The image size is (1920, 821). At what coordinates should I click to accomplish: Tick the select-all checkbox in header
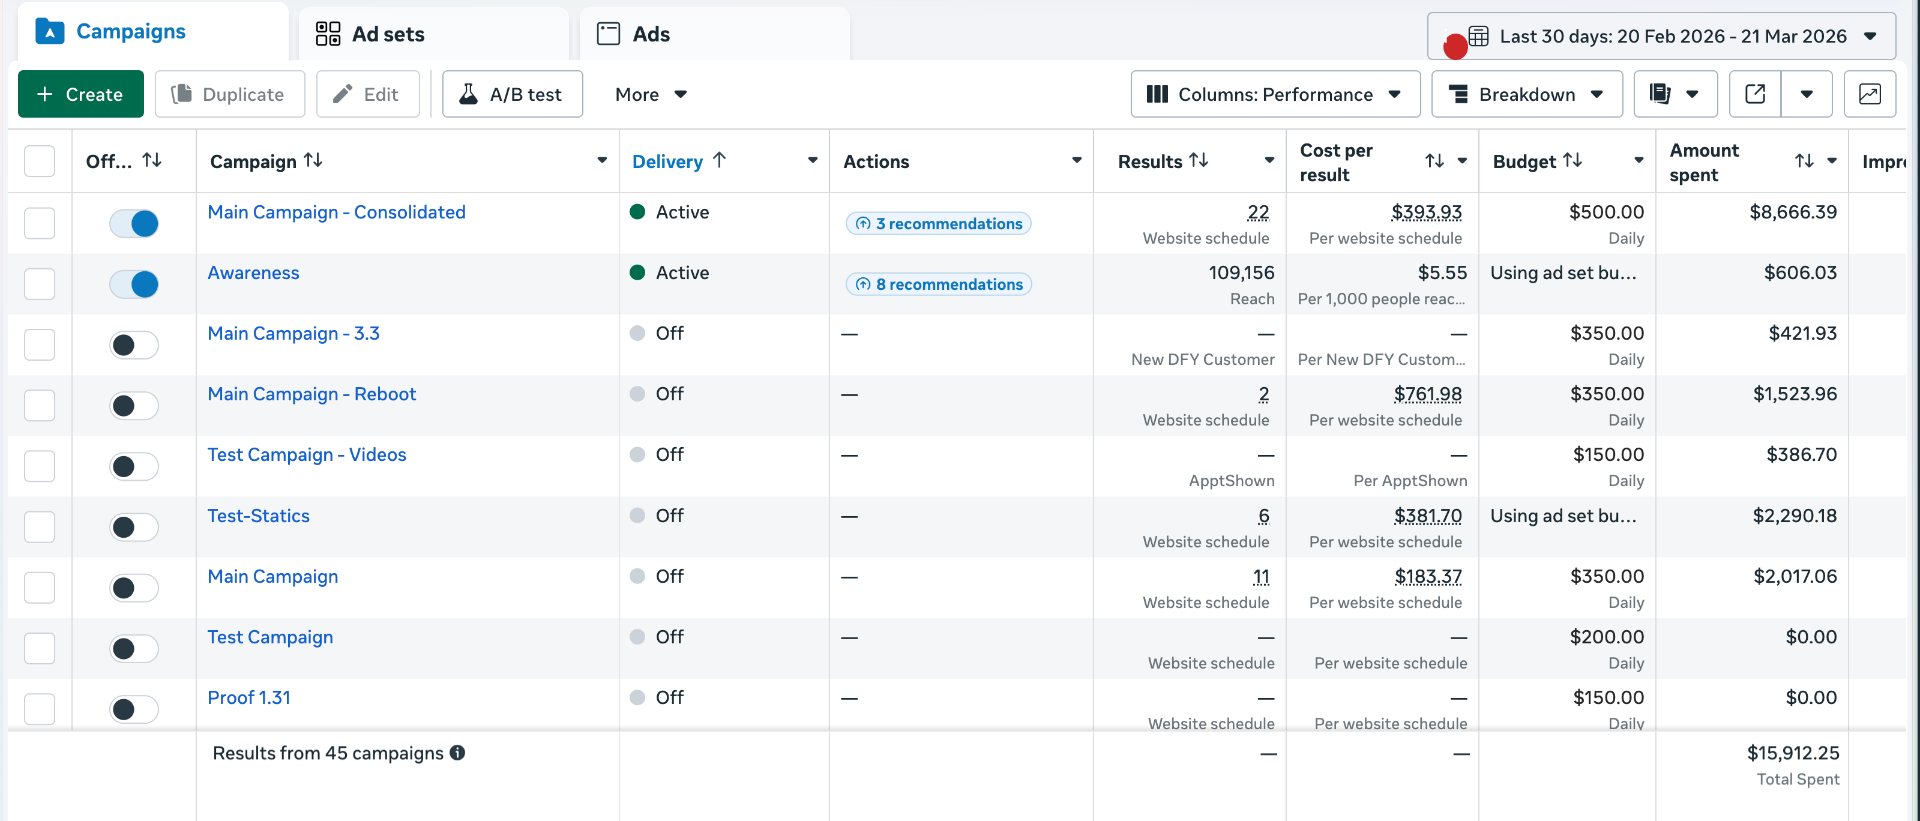(x=39, y=161)
